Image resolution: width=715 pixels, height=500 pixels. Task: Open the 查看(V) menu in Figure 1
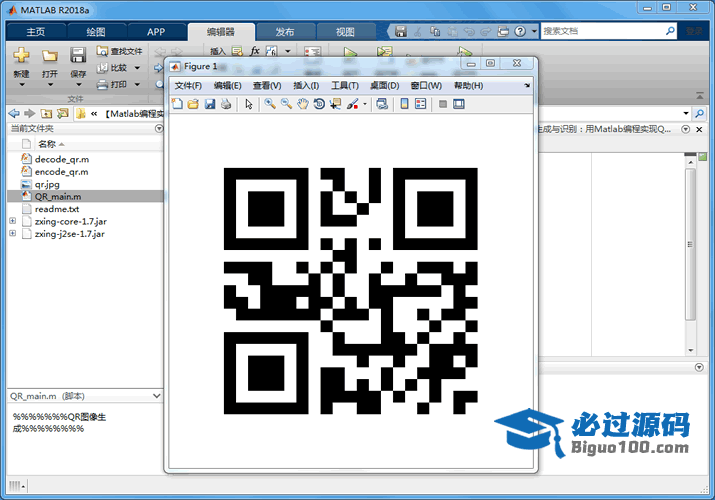click(x=267, y=86)
